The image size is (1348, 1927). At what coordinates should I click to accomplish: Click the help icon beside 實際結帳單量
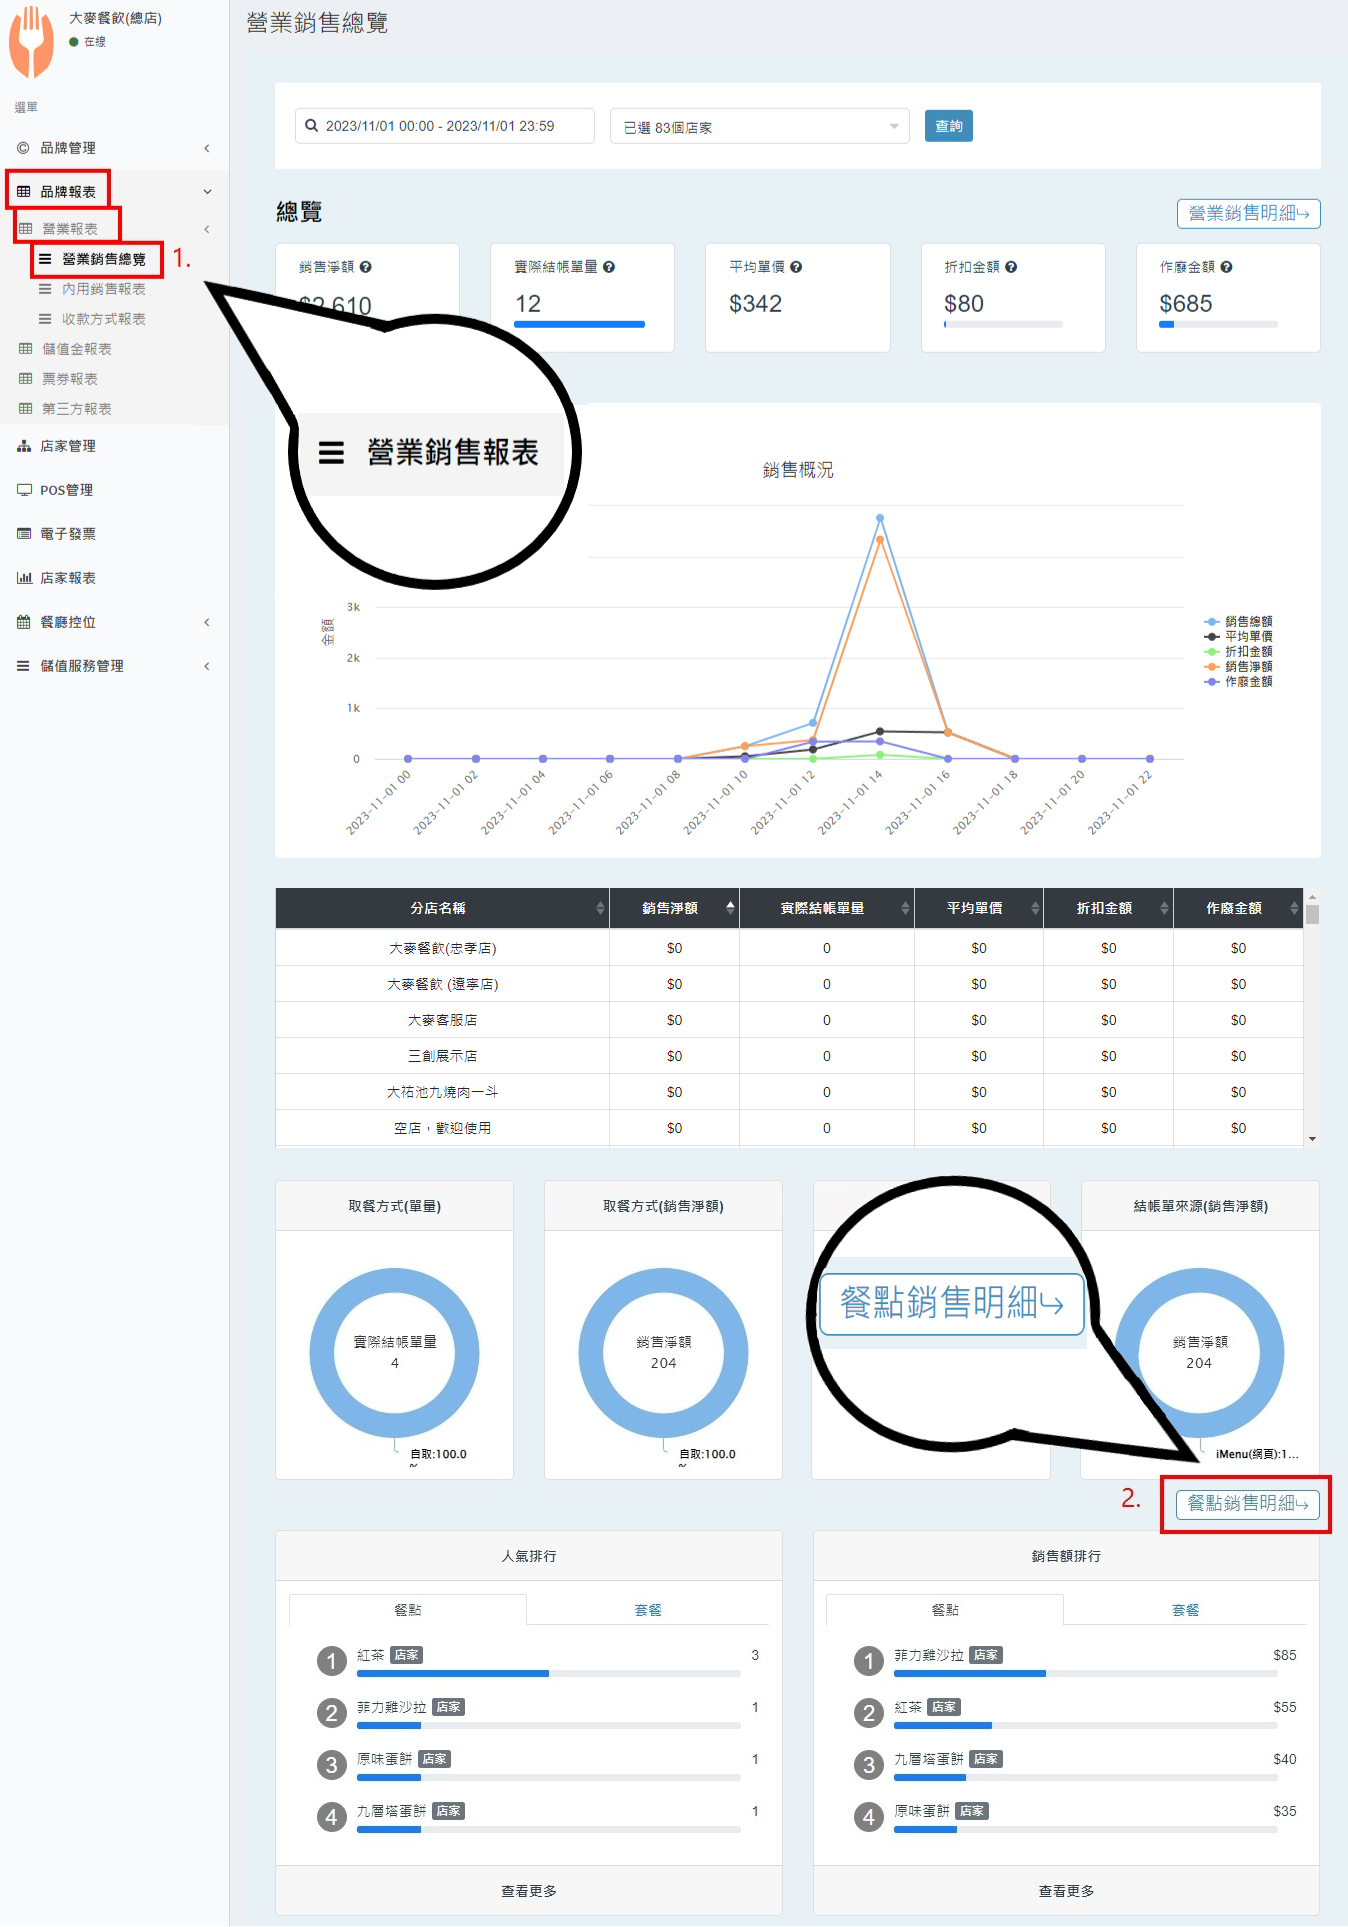click(609, 267)
